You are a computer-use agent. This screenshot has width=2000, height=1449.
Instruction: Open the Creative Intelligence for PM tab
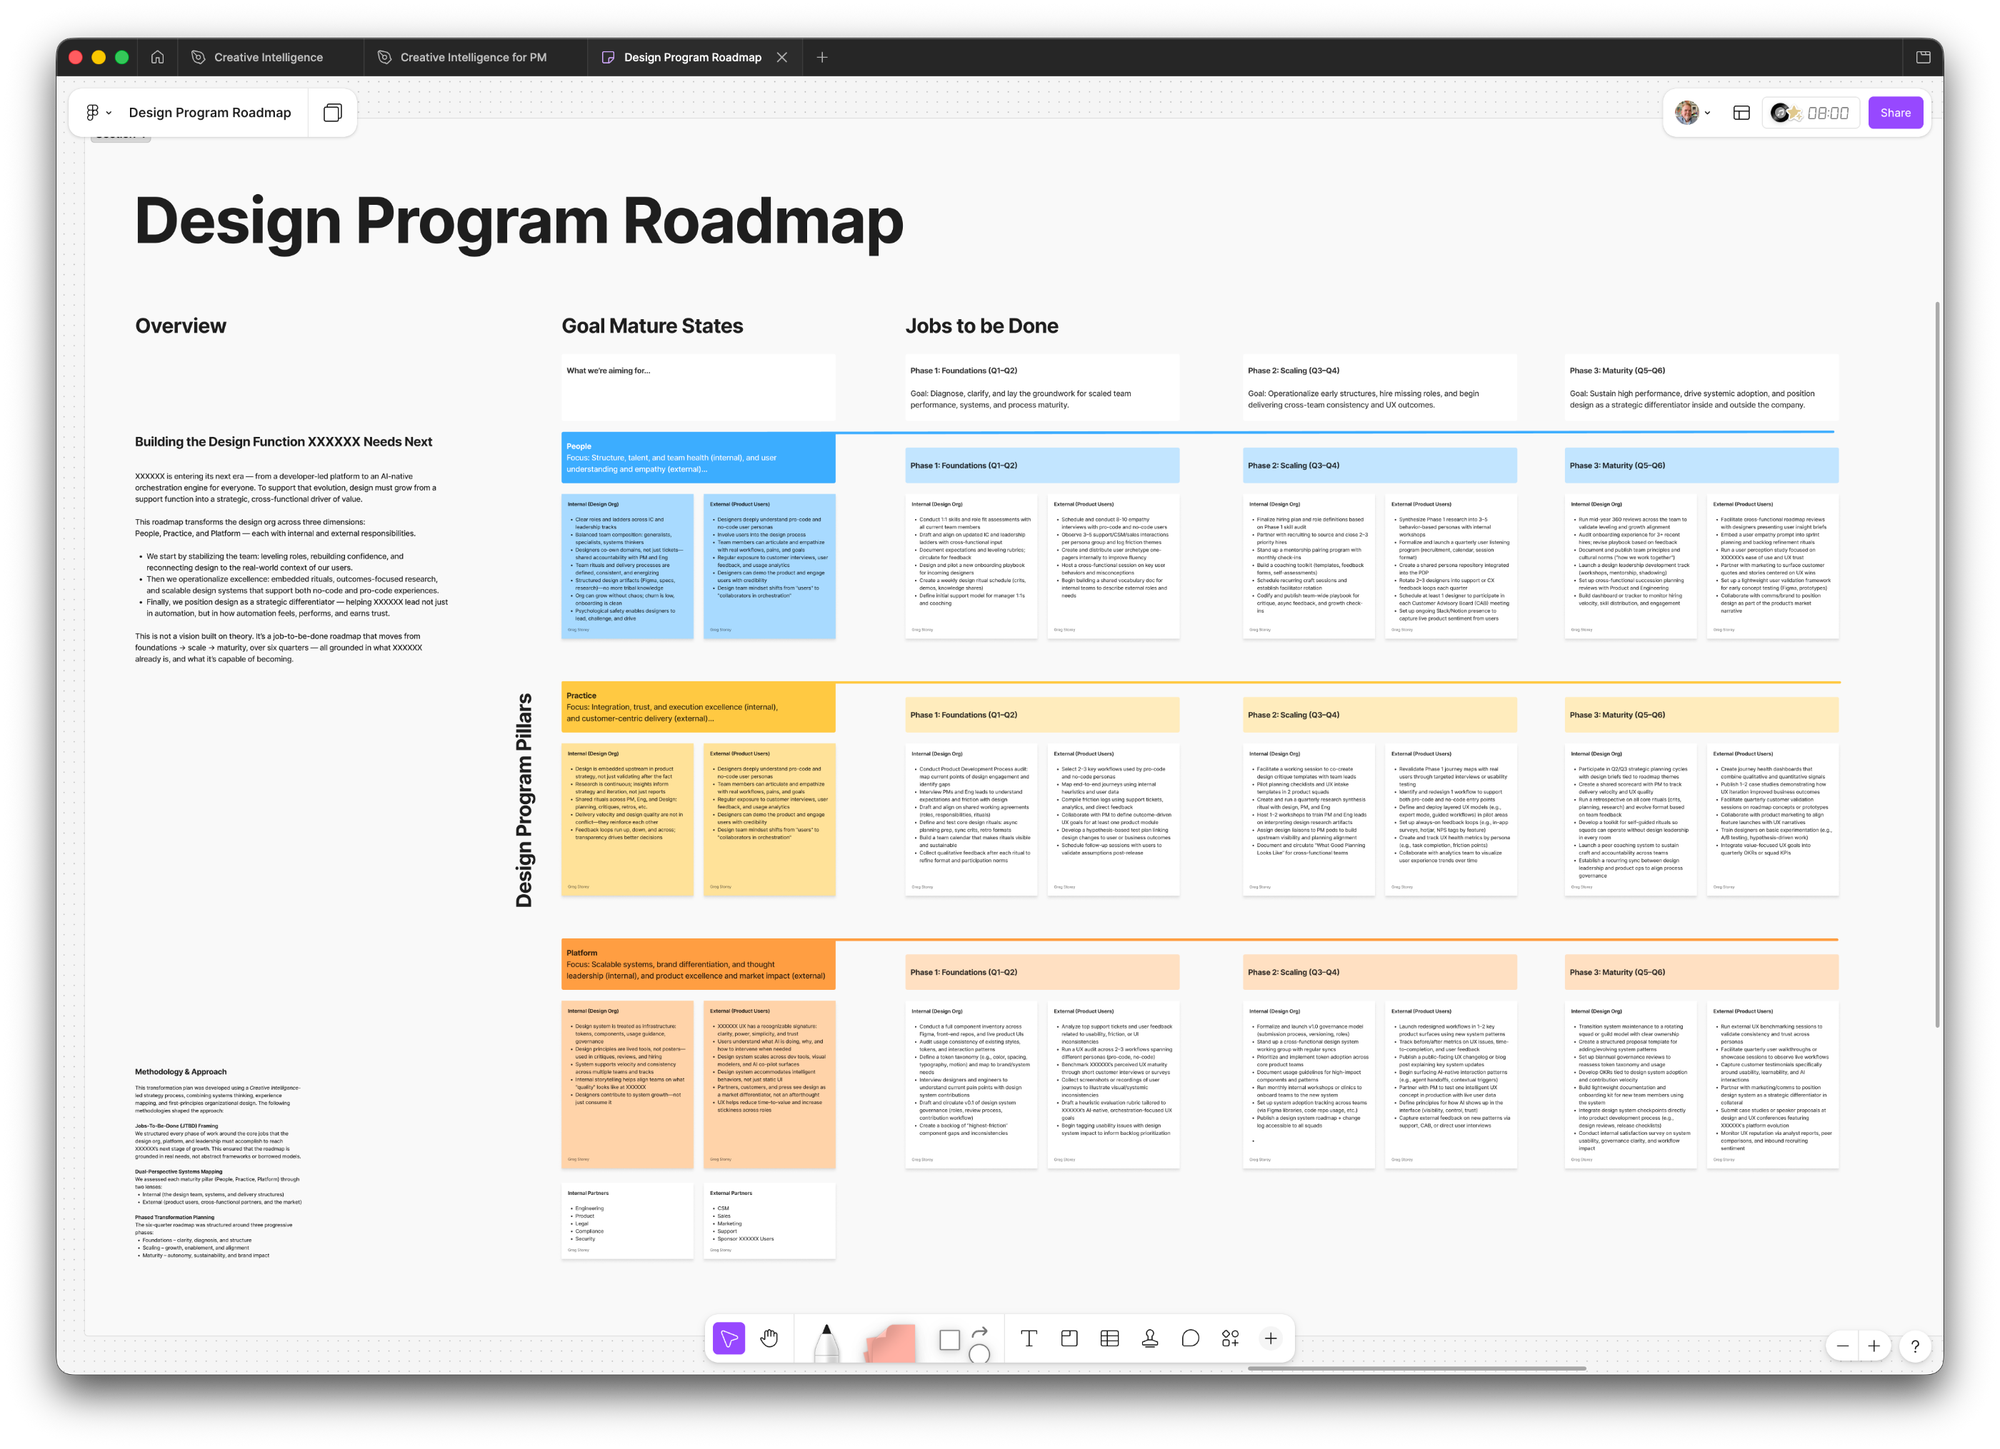pyautogui.click(x=473, y=57)
